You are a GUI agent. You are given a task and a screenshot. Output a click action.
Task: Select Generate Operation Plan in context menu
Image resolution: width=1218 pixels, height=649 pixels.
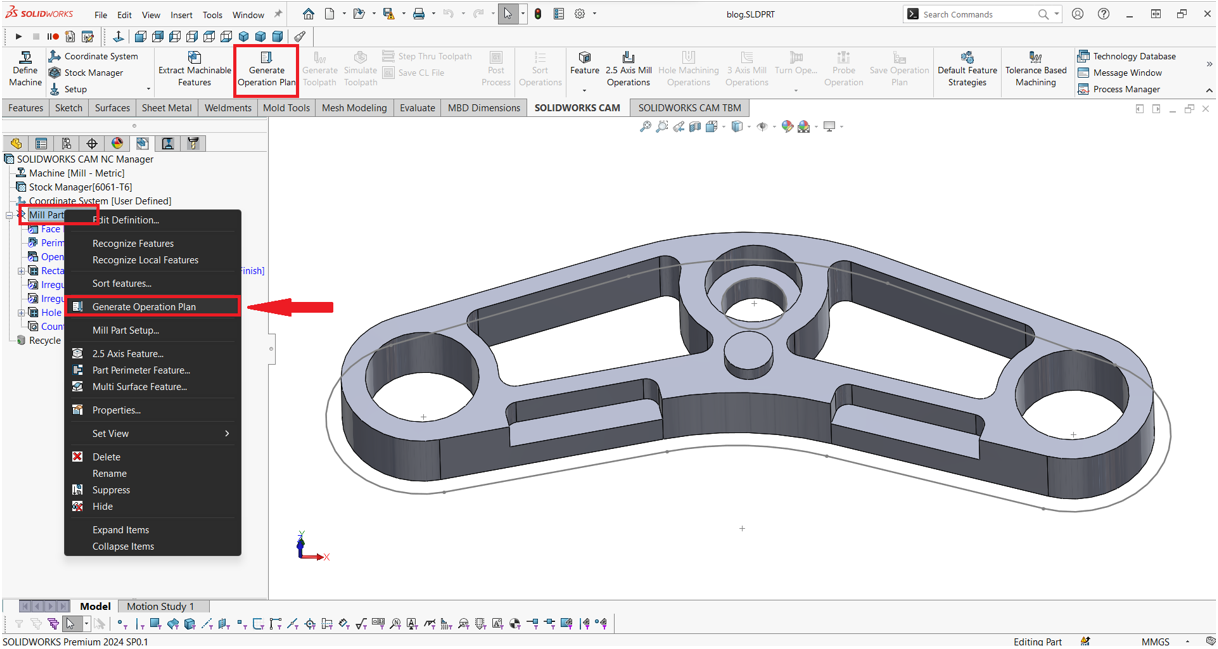point(144,307)
